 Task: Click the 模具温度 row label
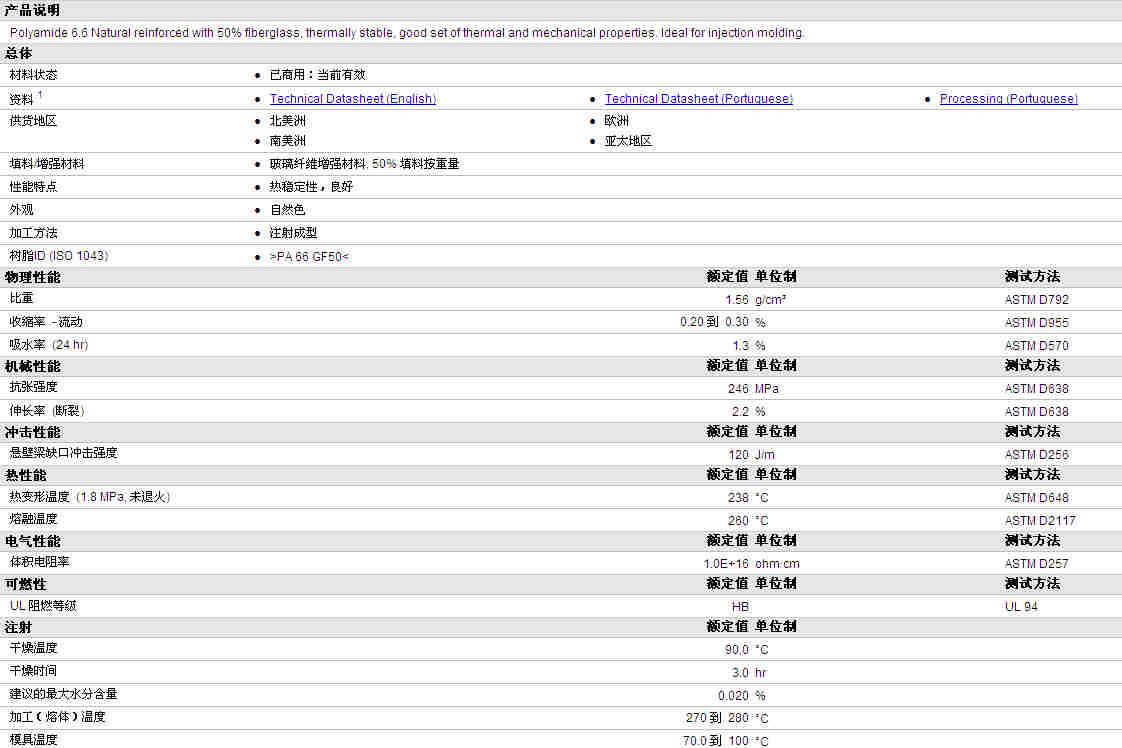click(x=33, y=739)
